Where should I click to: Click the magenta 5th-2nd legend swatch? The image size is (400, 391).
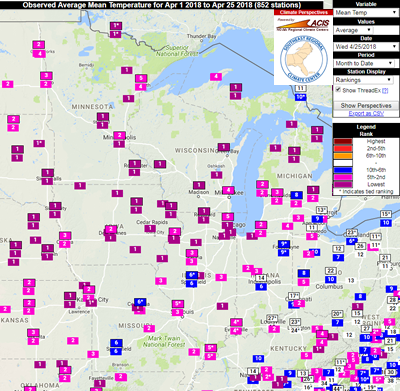[x=343, y=177]
